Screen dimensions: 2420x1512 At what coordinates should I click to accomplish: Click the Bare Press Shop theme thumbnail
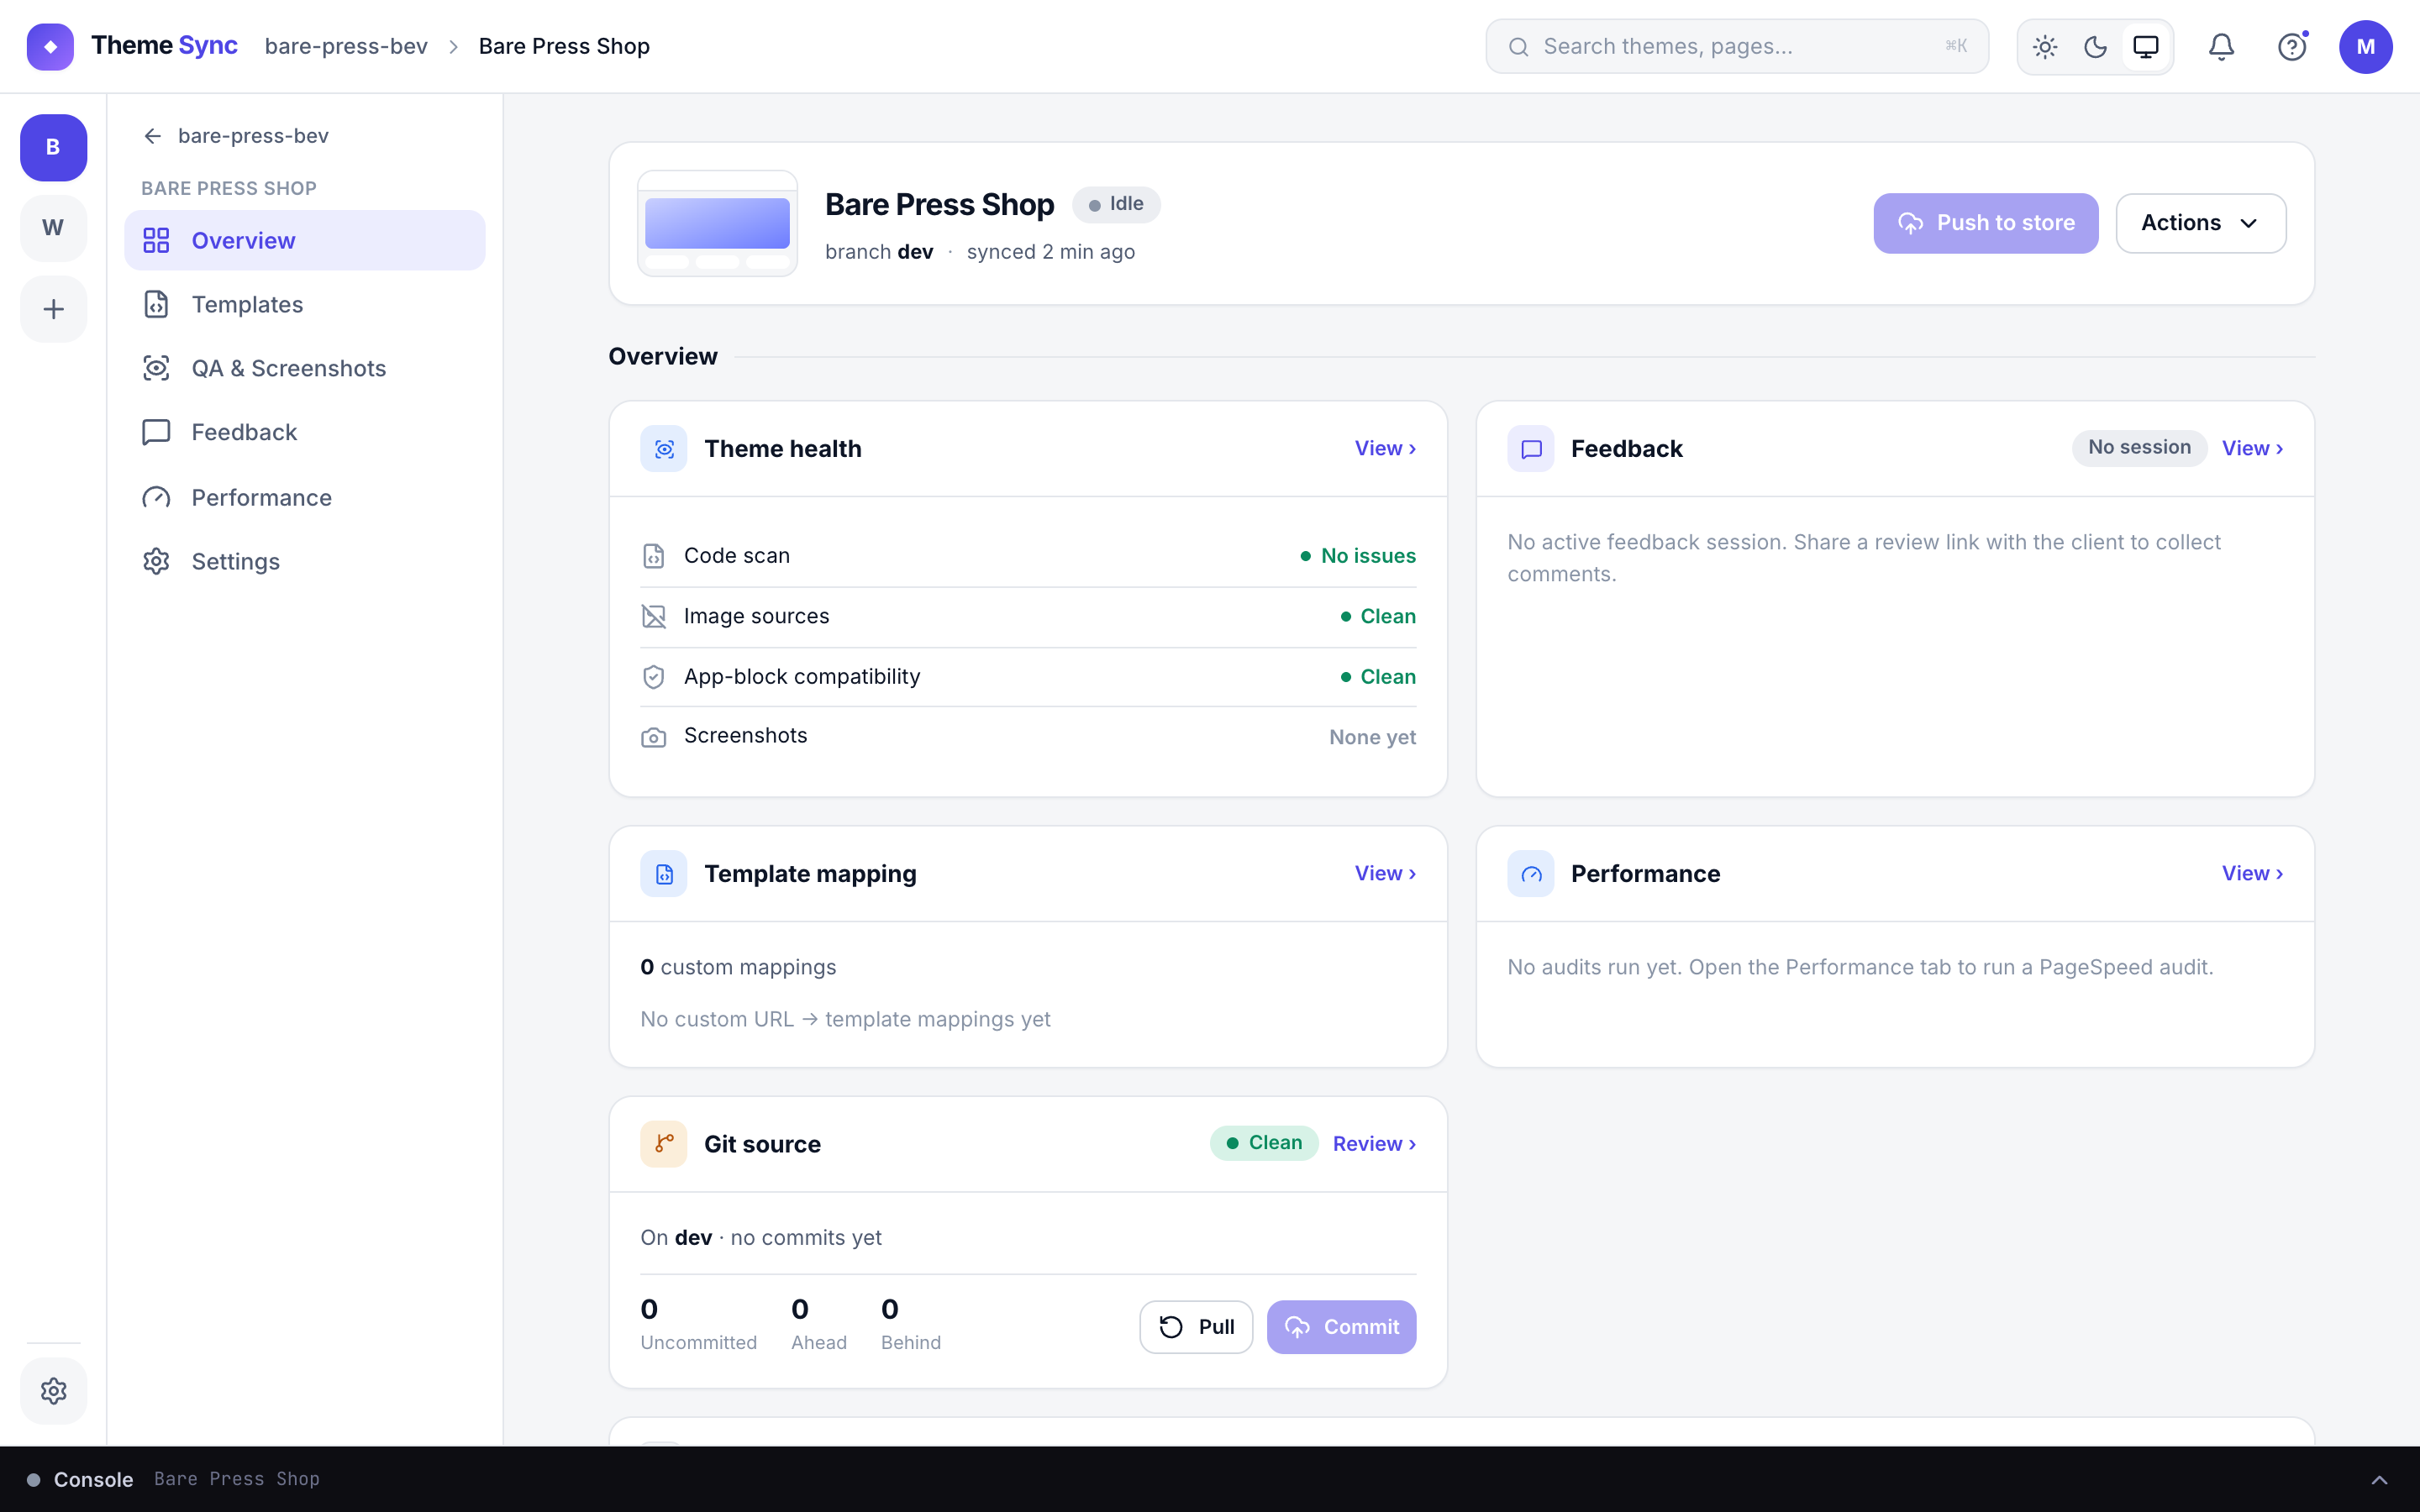717,223
